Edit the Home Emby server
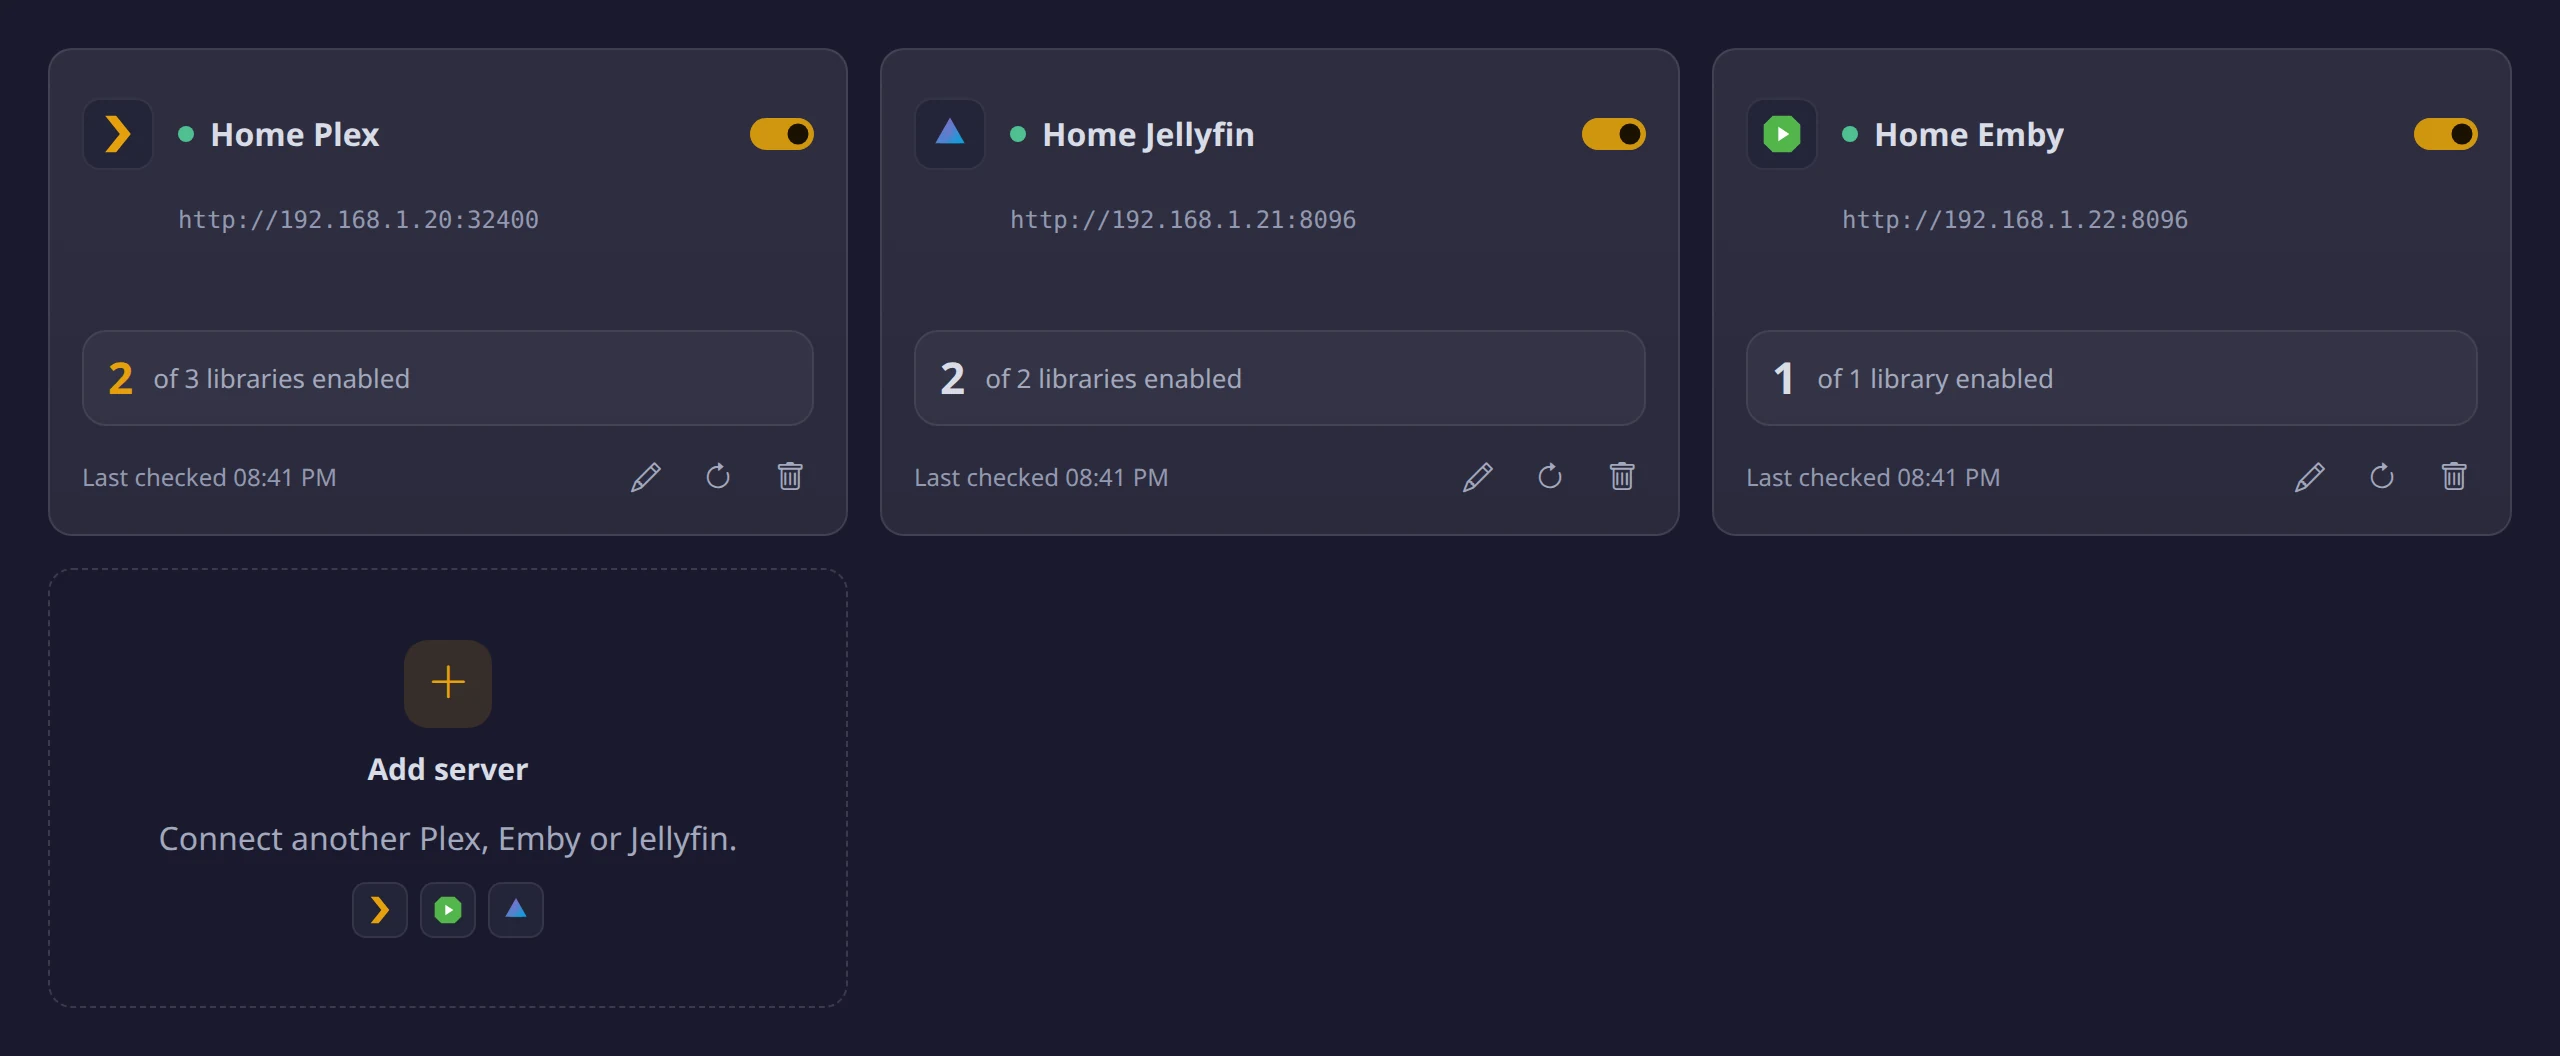Viewport: 2560px width, 1056px height. tap(2310, 477)
